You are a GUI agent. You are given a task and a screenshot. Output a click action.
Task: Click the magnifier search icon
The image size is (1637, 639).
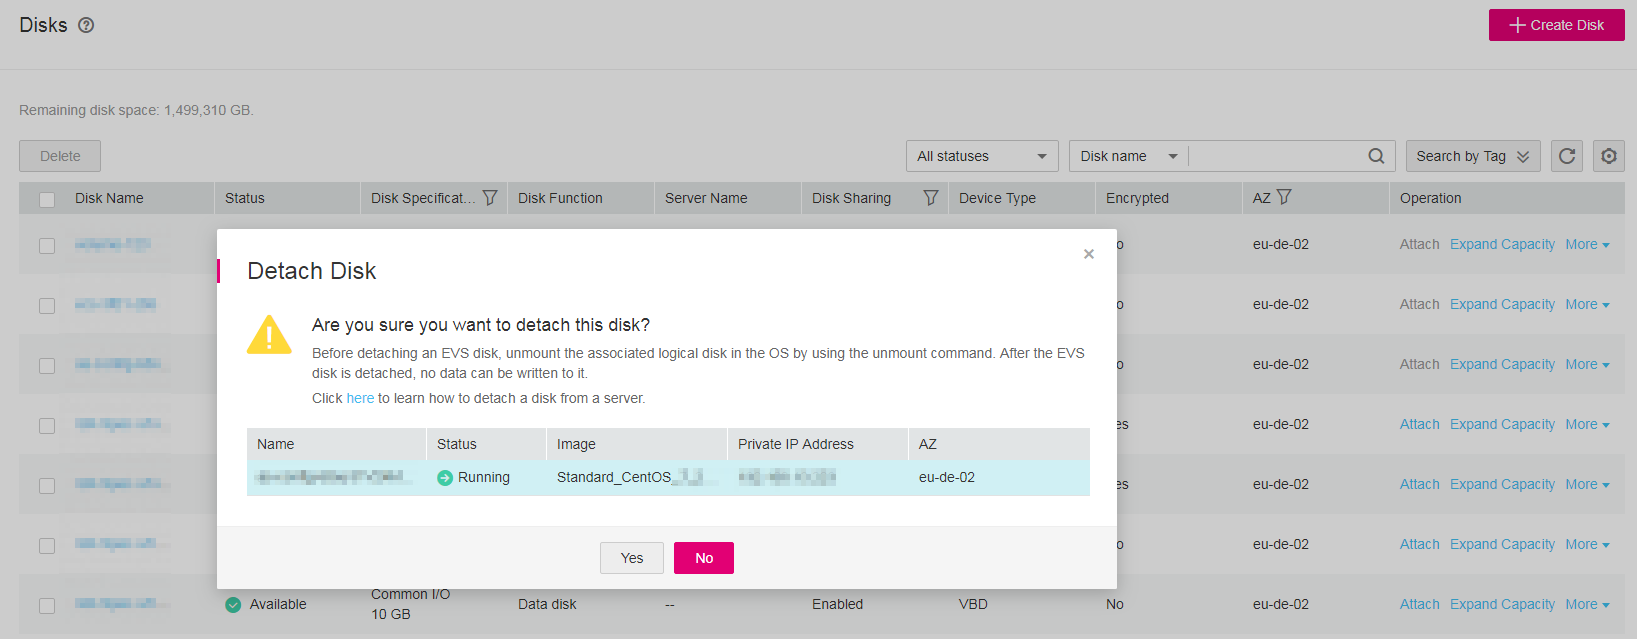(1376, 156)
